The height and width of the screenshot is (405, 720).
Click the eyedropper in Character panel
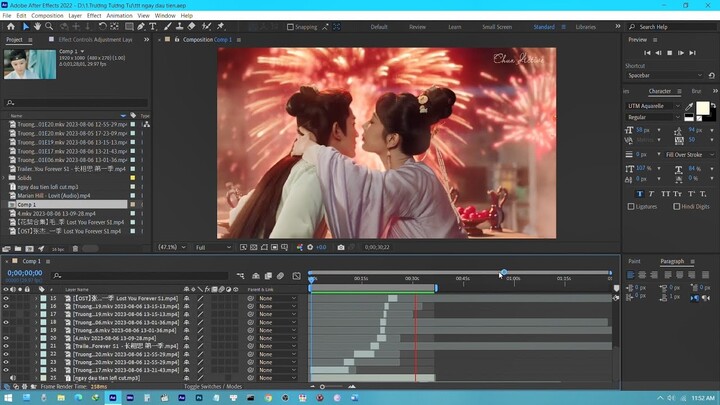click(x=689, y=107)
